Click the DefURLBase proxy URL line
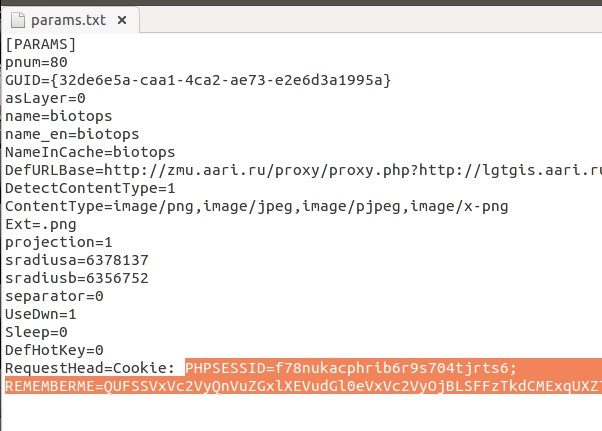 [x=300, y=170]
